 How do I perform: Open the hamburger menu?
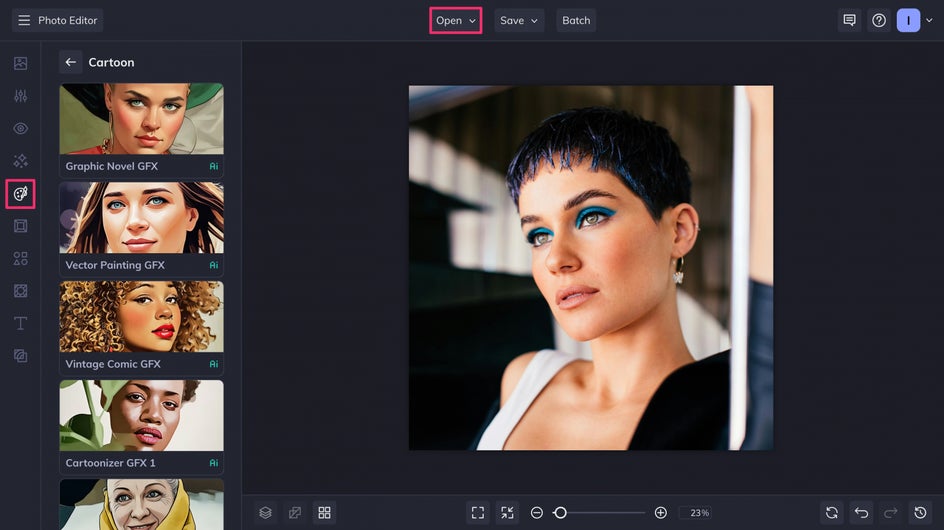(x=24, y=20)
